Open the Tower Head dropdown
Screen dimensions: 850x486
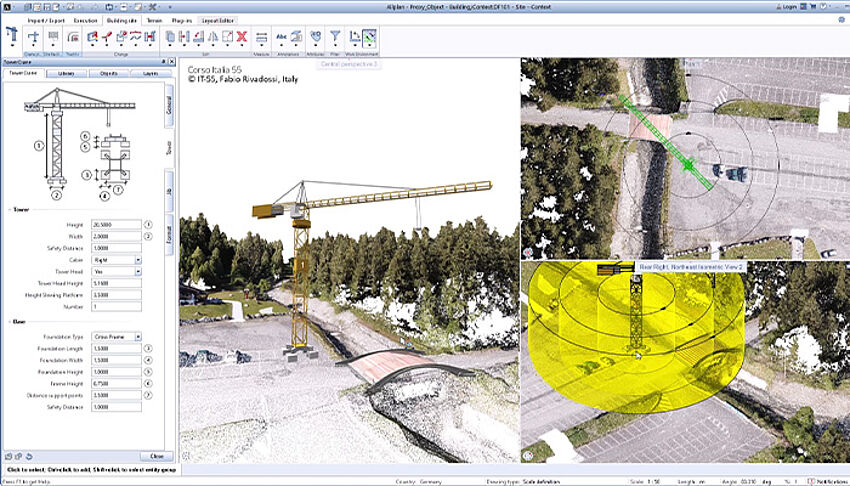click(x=138, y=271)
